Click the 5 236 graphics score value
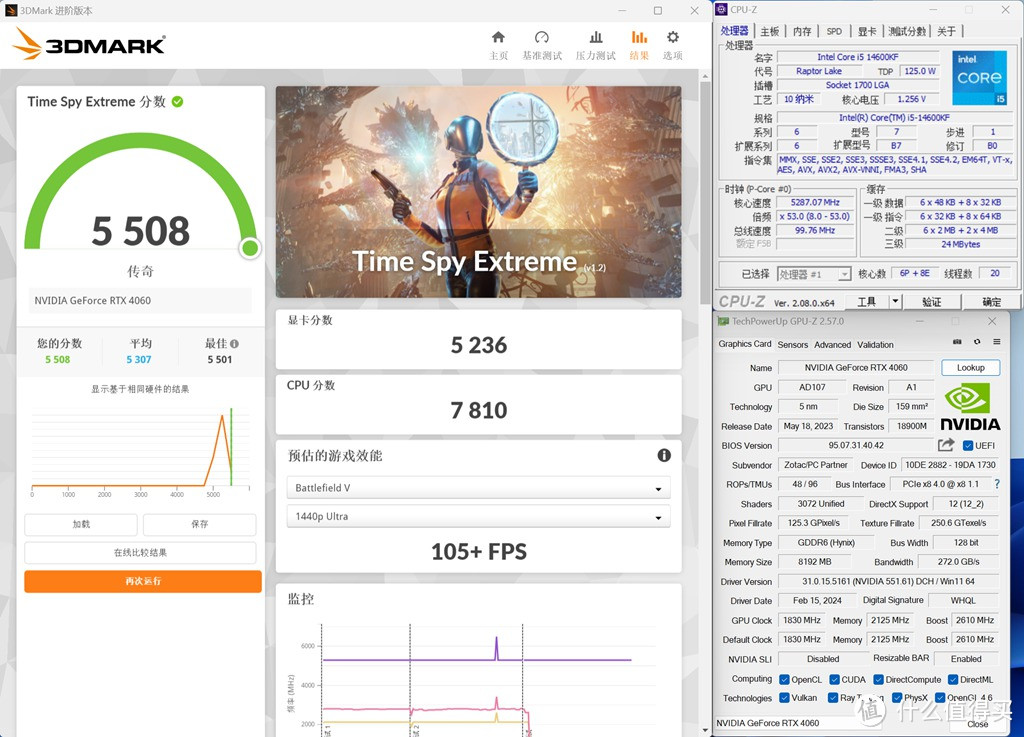This screenshot has height=737, width=1024. coord(479,345)
